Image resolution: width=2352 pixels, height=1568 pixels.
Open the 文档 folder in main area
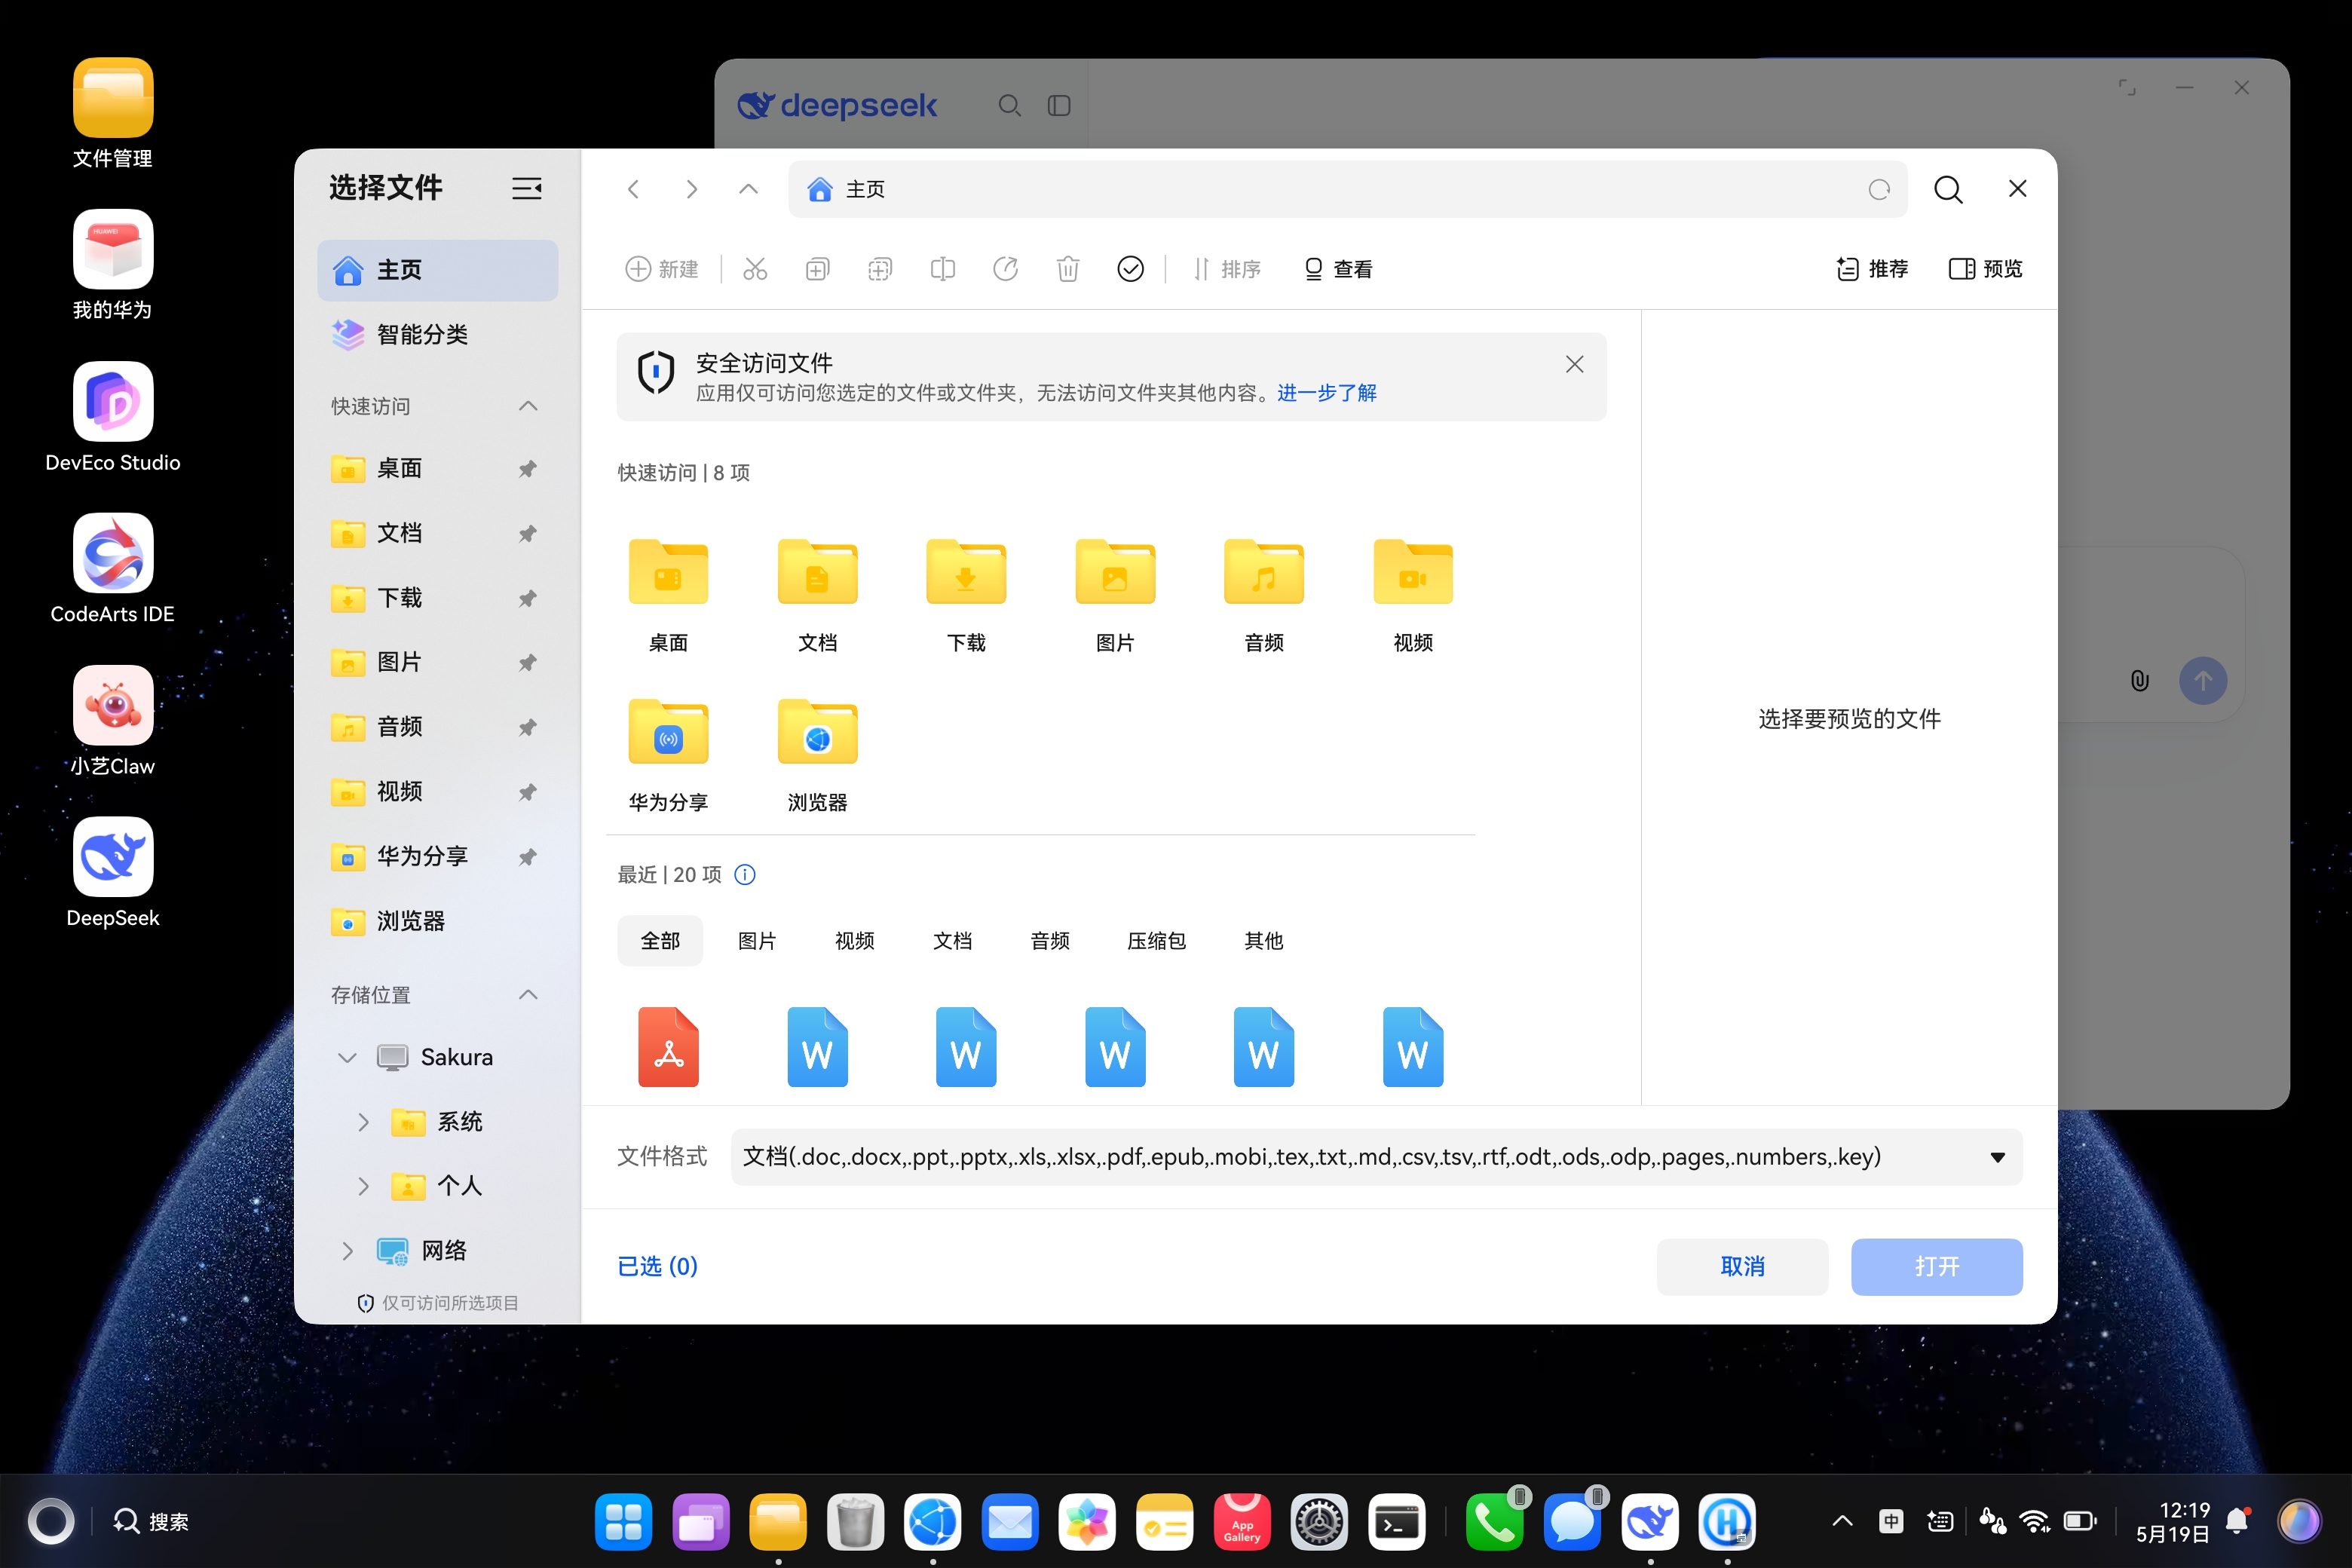tap(817, 595)
